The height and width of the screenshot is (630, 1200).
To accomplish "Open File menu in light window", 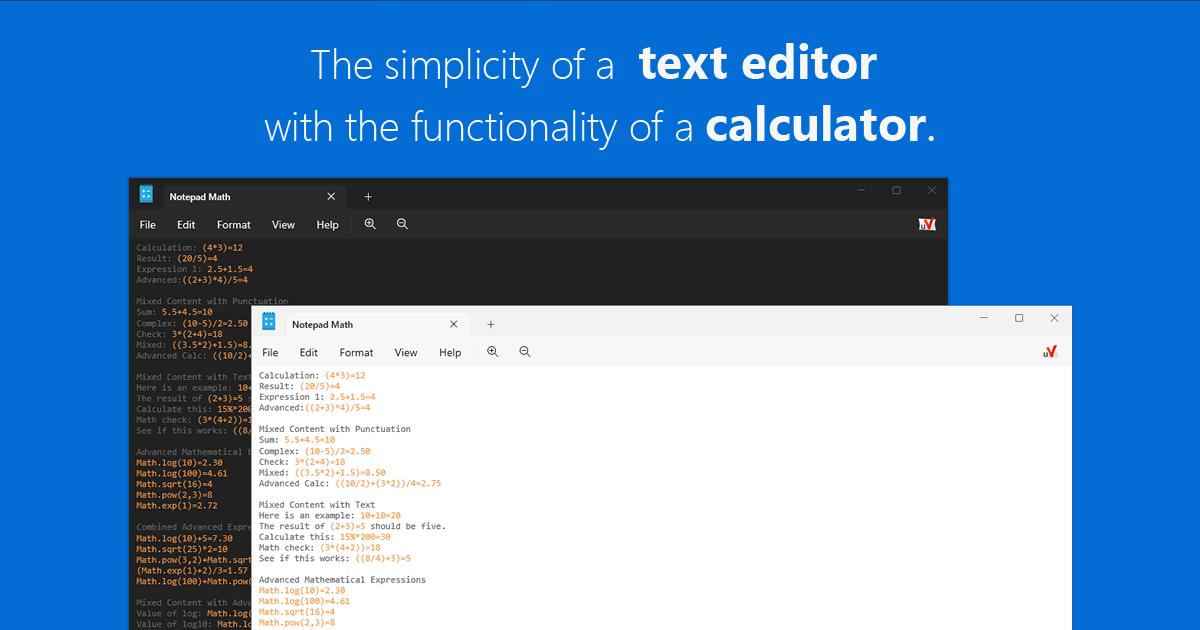I will click(x=270, y=353).
